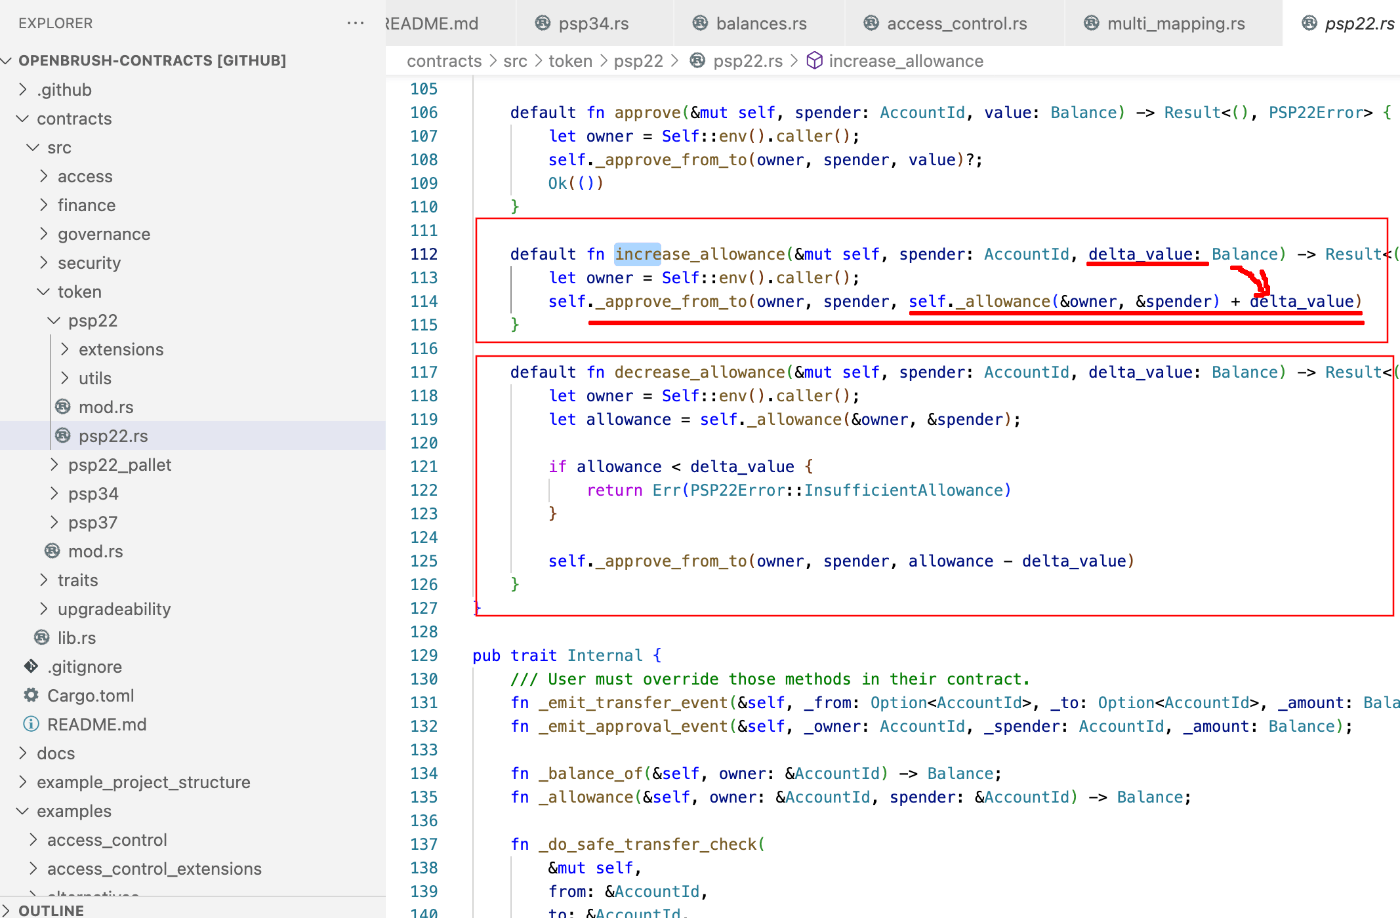Expand the access_control_extensions folder
The width and height of the screenshot is (1400, 918).
33,870
